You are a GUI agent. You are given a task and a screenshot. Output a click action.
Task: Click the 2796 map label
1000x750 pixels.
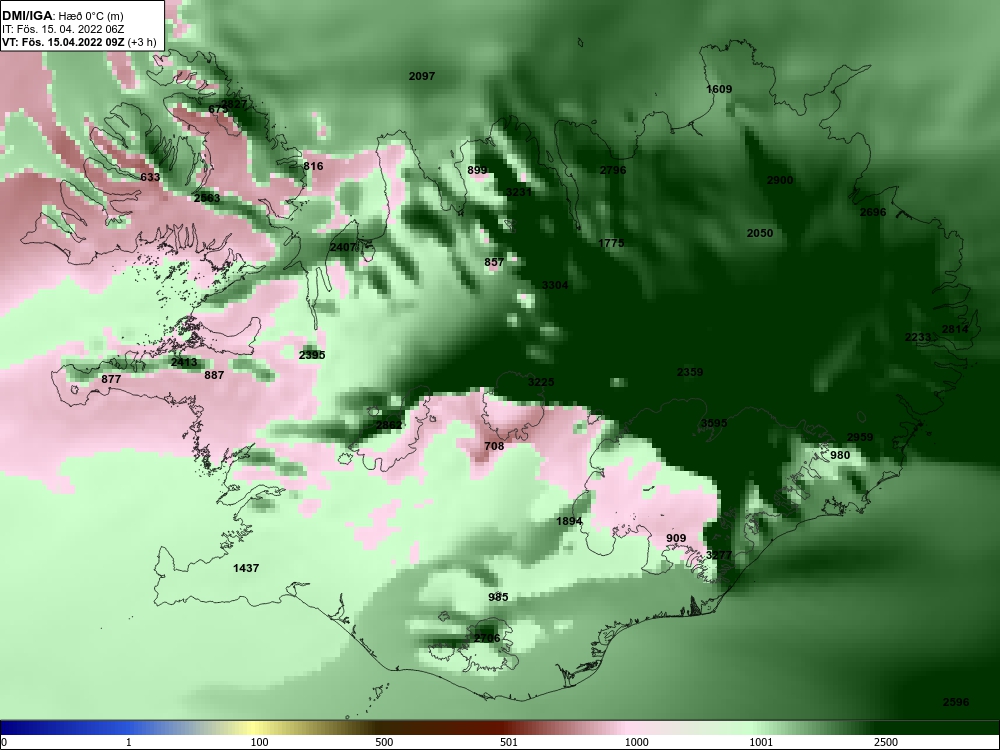click(613, 170)
